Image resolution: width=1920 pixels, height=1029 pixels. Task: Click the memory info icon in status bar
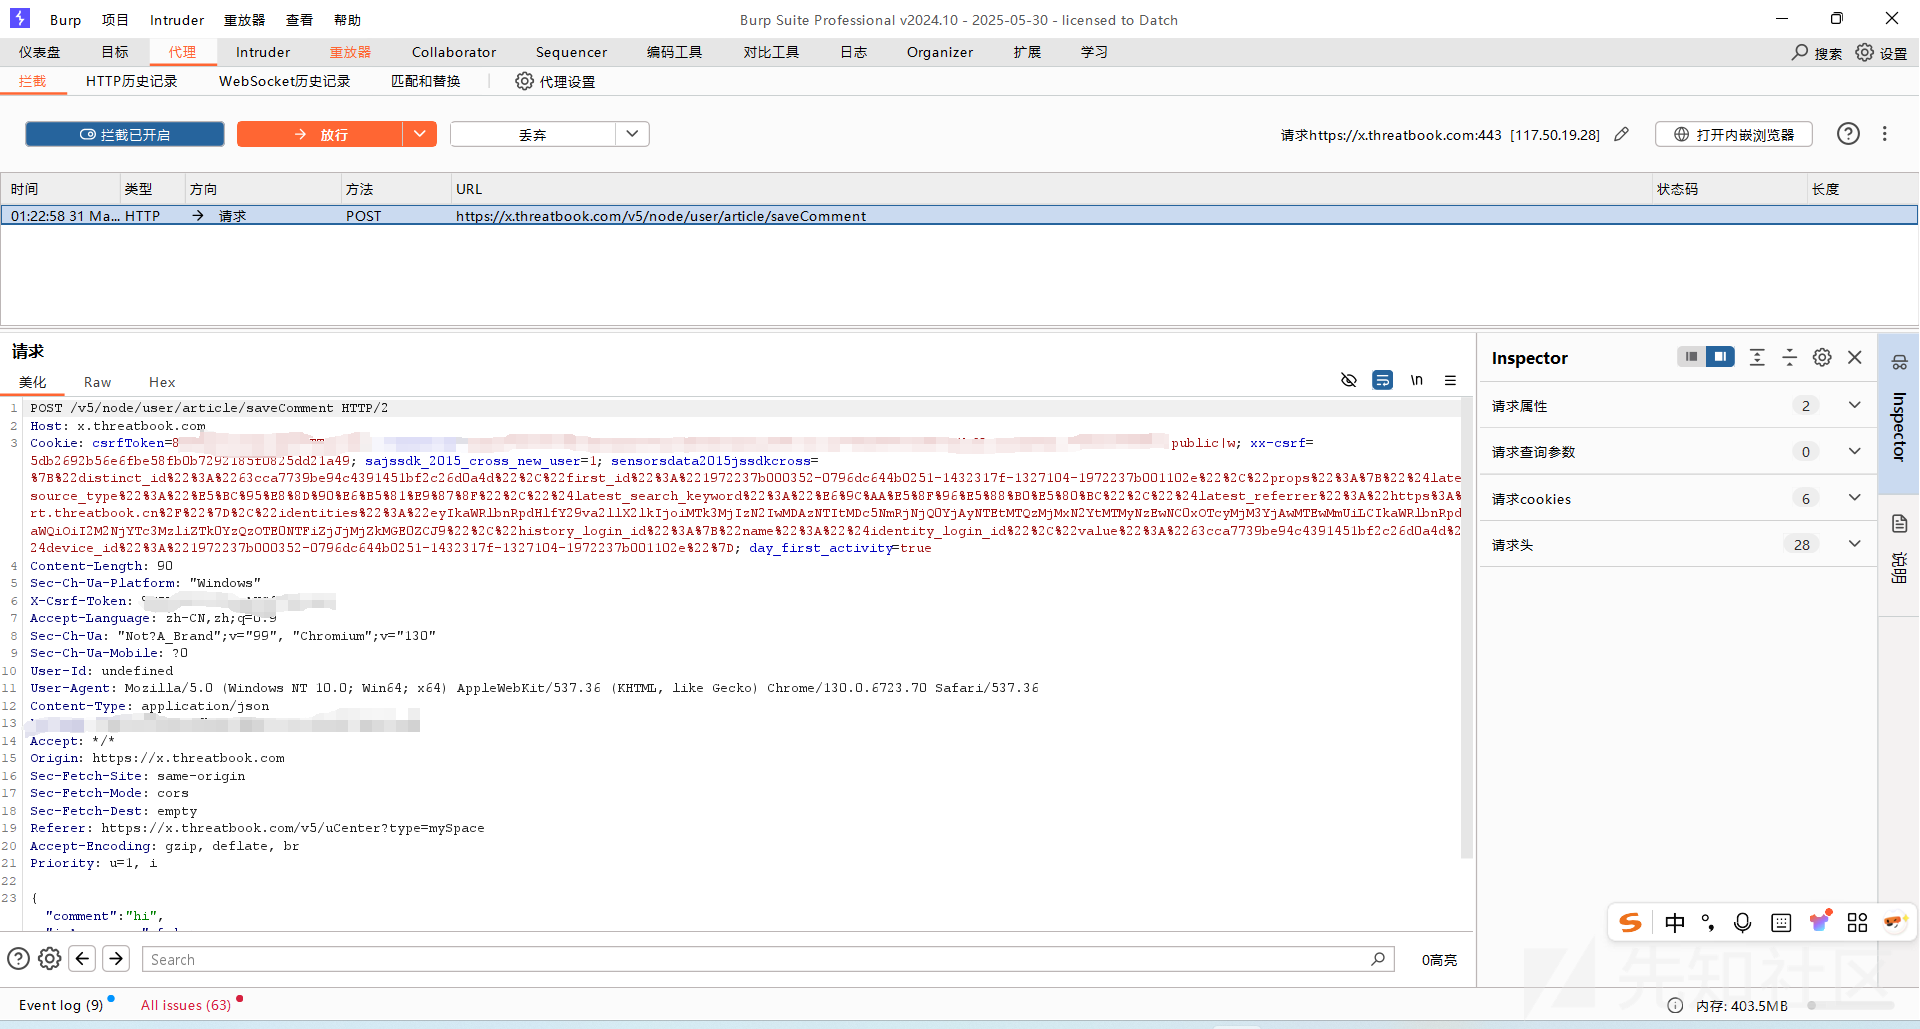click(x=1675, y=1006)
